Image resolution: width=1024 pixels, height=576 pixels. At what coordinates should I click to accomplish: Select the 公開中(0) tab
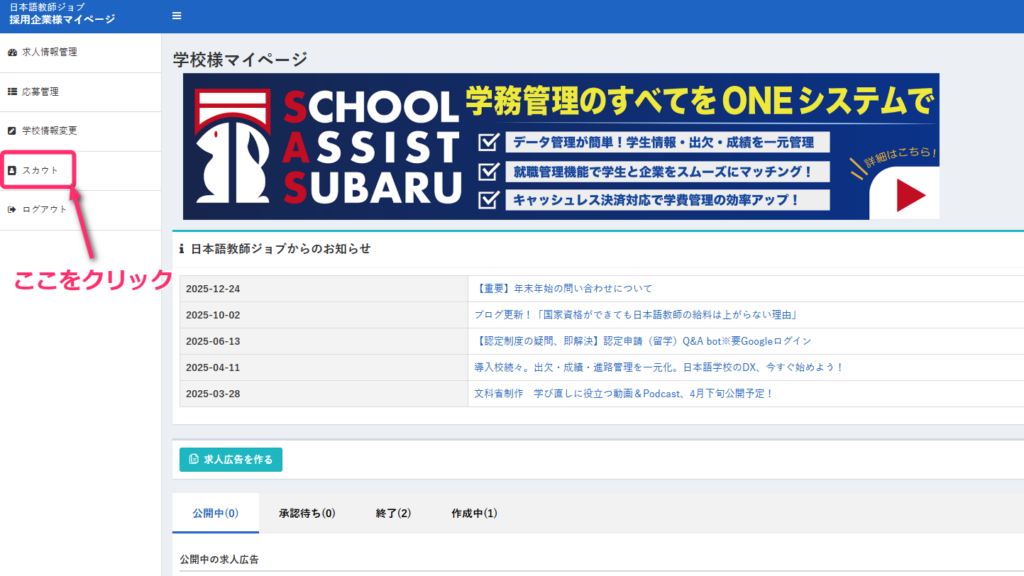215,514
